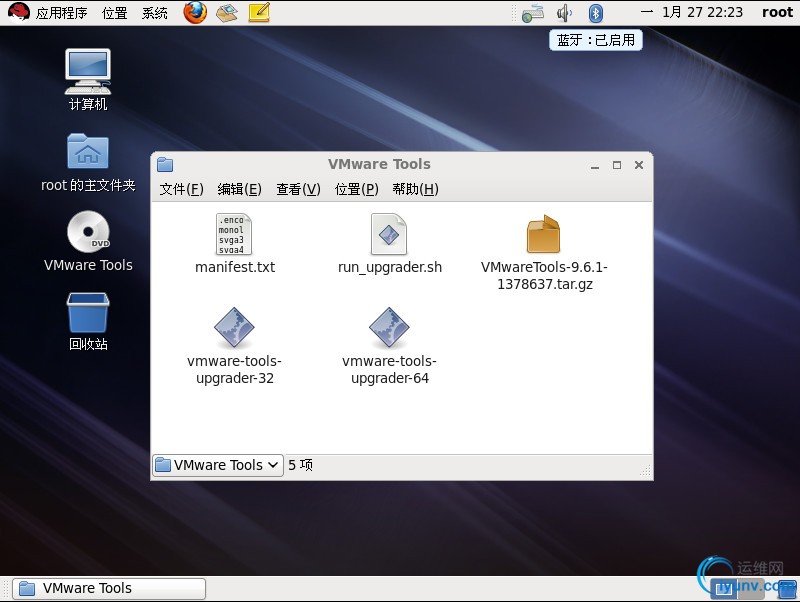Click the run_upgrader.sh file name label
The height and width of the screenshot is (602, 800).
390,267
